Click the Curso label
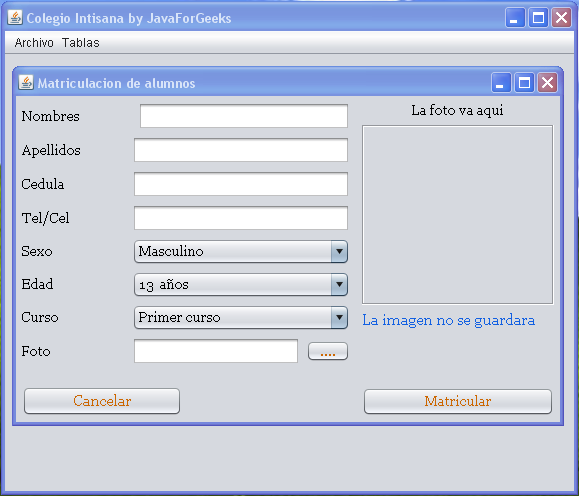Image resolution: width=579 pixels, height=496 pixels. [40, 317]
